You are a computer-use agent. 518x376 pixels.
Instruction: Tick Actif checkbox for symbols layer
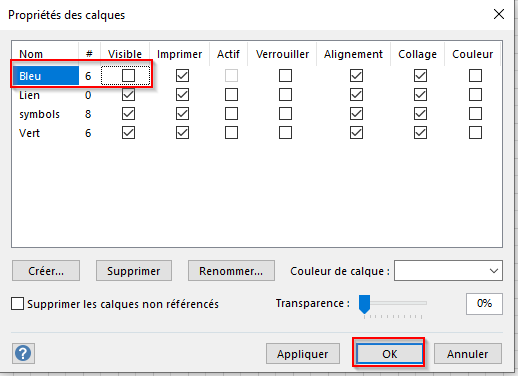coord(231,114)
